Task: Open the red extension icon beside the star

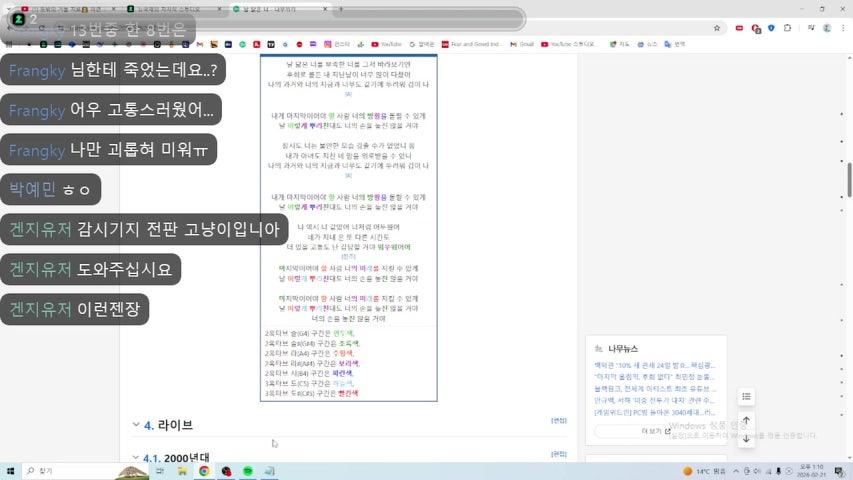Action: (739, 28)
